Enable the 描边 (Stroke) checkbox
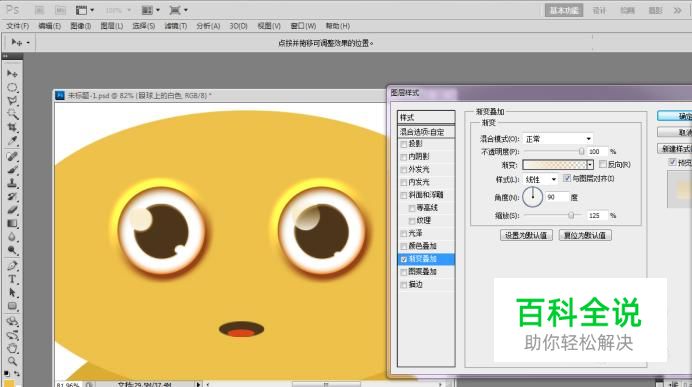Image resolution: width=692 pixels, height=387 pixels. 403,285
